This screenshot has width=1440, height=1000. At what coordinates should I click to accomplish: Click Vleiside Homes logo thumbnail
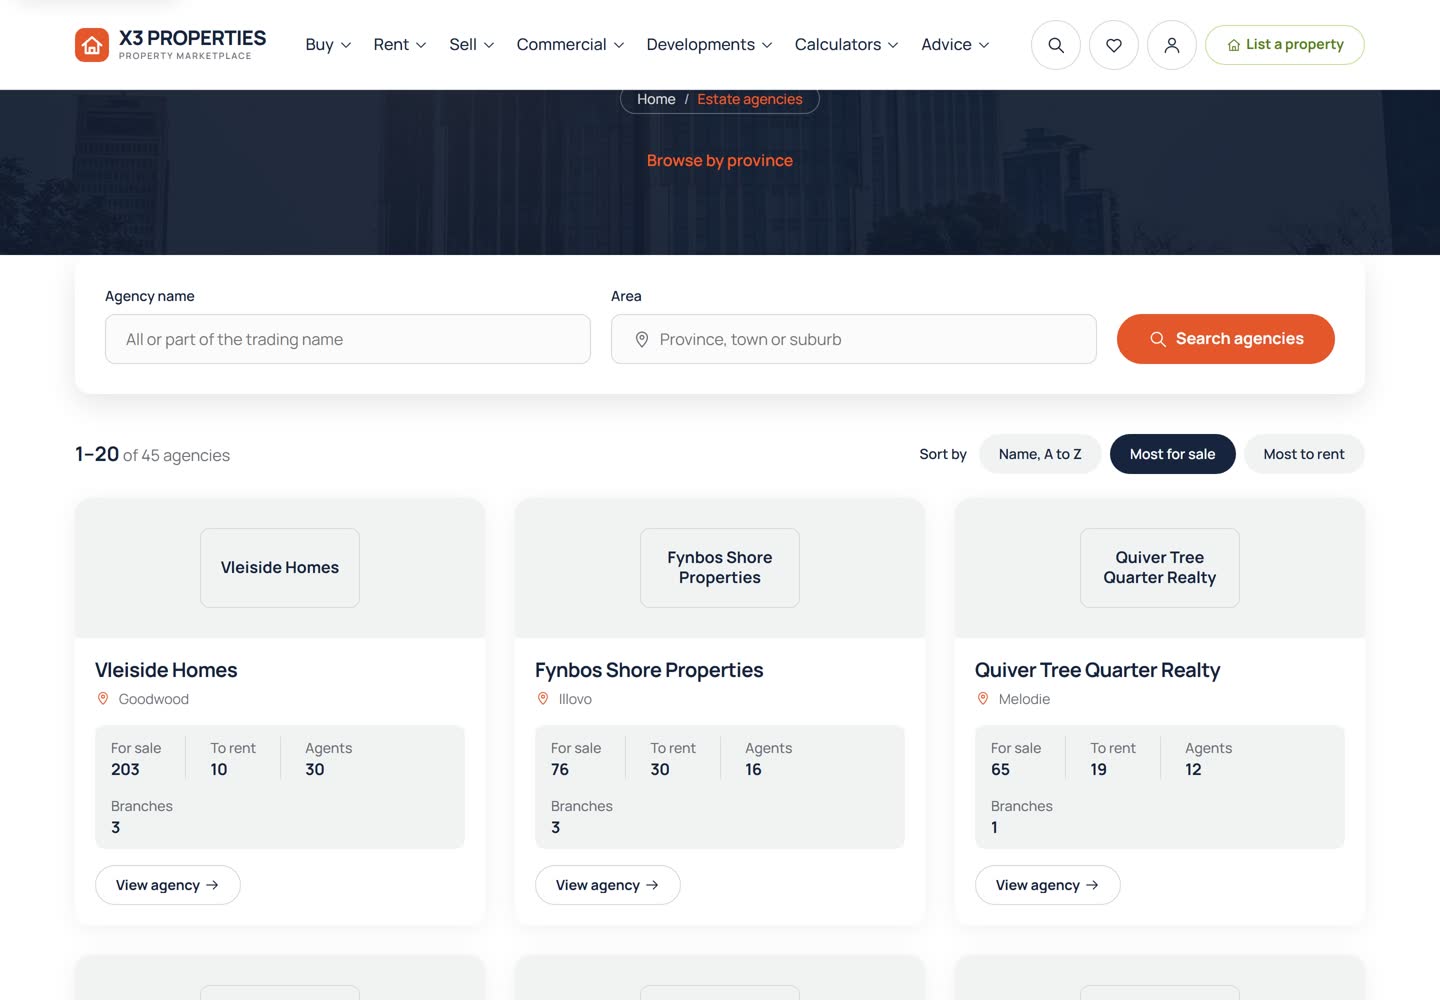pyautogui.click(x=280, y=568)
